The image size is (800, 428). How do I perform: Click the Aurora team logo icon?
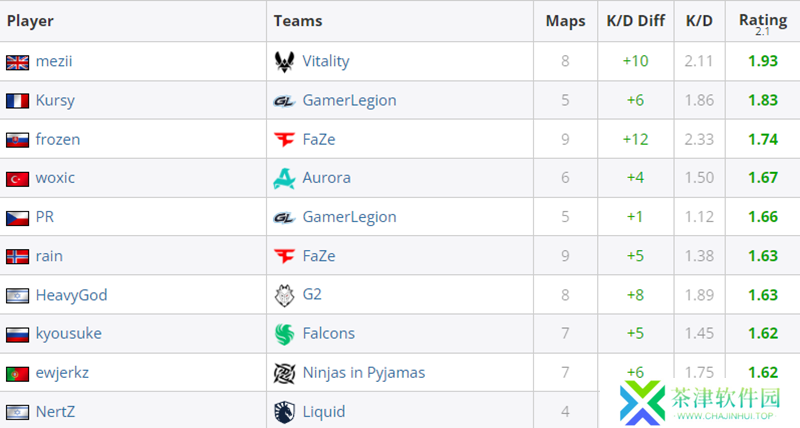point(284,178)
